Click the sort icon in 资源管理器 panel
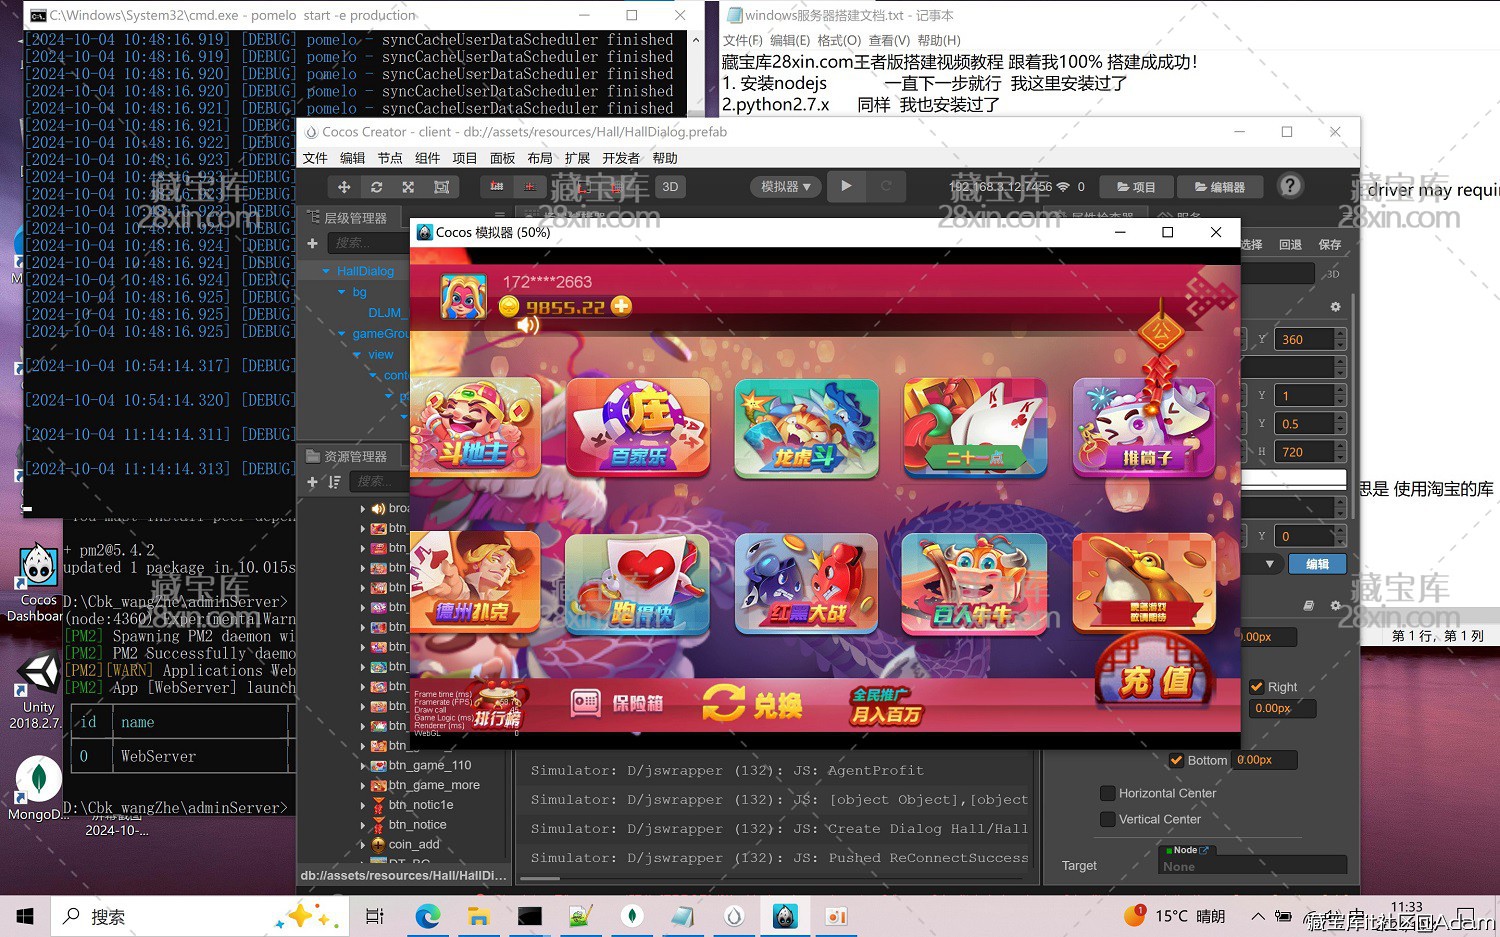The height and width of the screenshot is (937, 1500). coord(335,482)
